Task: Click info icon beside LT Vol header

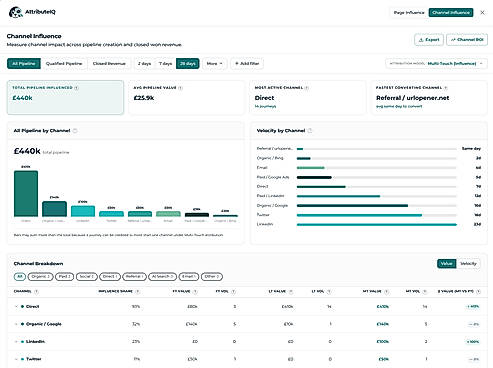Action: (x=329, y=292)
